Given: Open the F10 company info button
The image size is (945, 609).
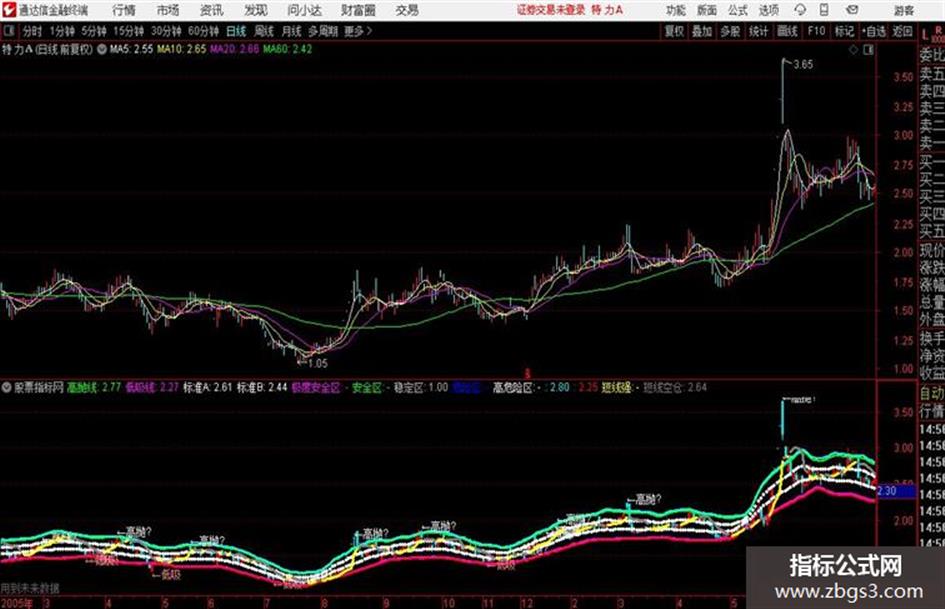Looking at the screenshot, I should click(x=817, y=31).
